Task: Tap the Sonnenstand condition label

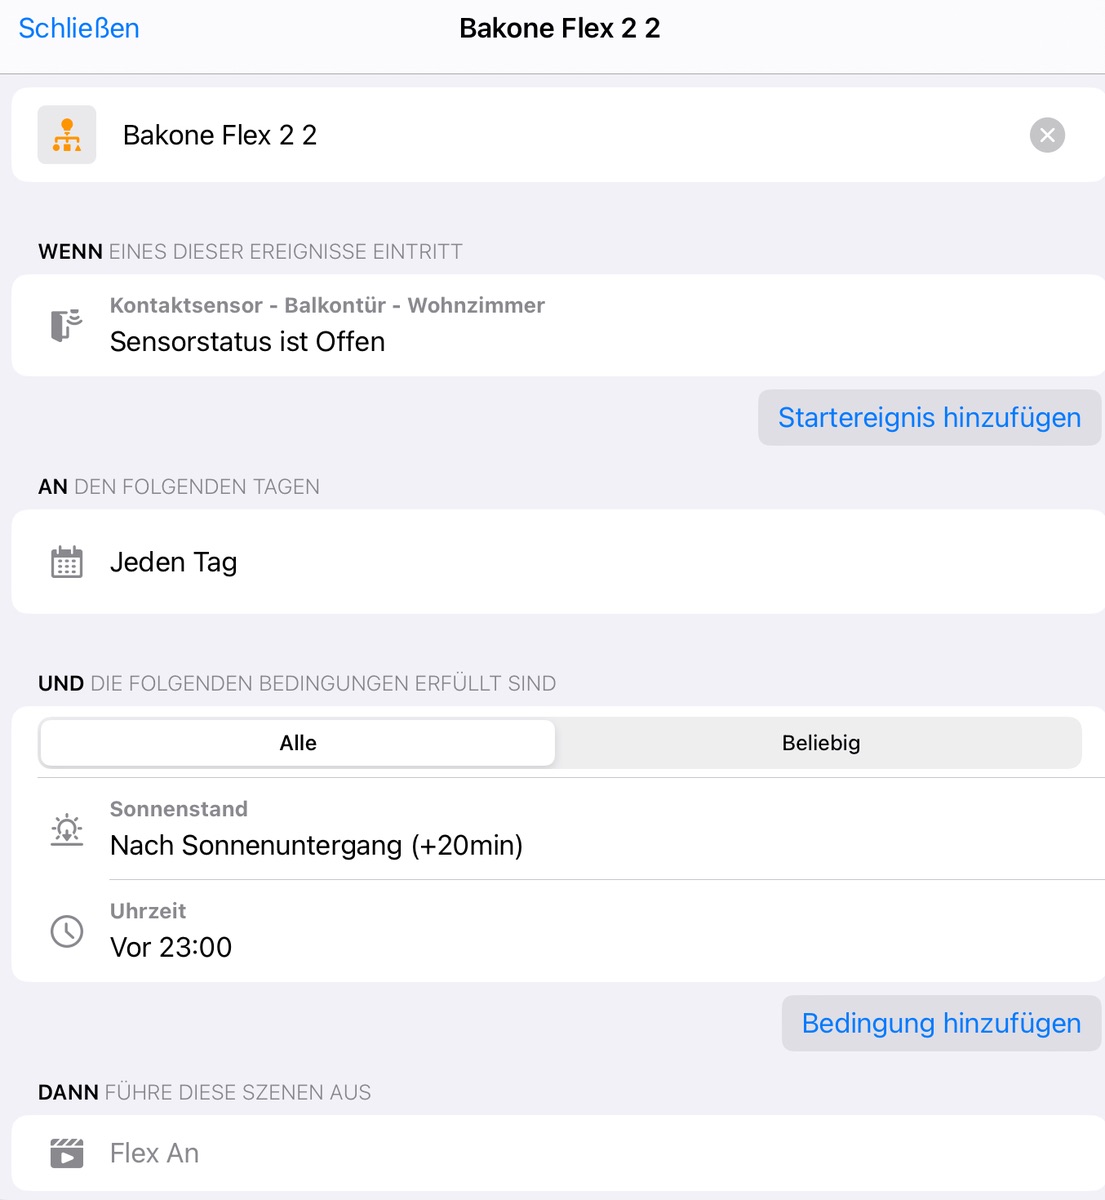Action: pyautogui.click(x=179, y=809)
